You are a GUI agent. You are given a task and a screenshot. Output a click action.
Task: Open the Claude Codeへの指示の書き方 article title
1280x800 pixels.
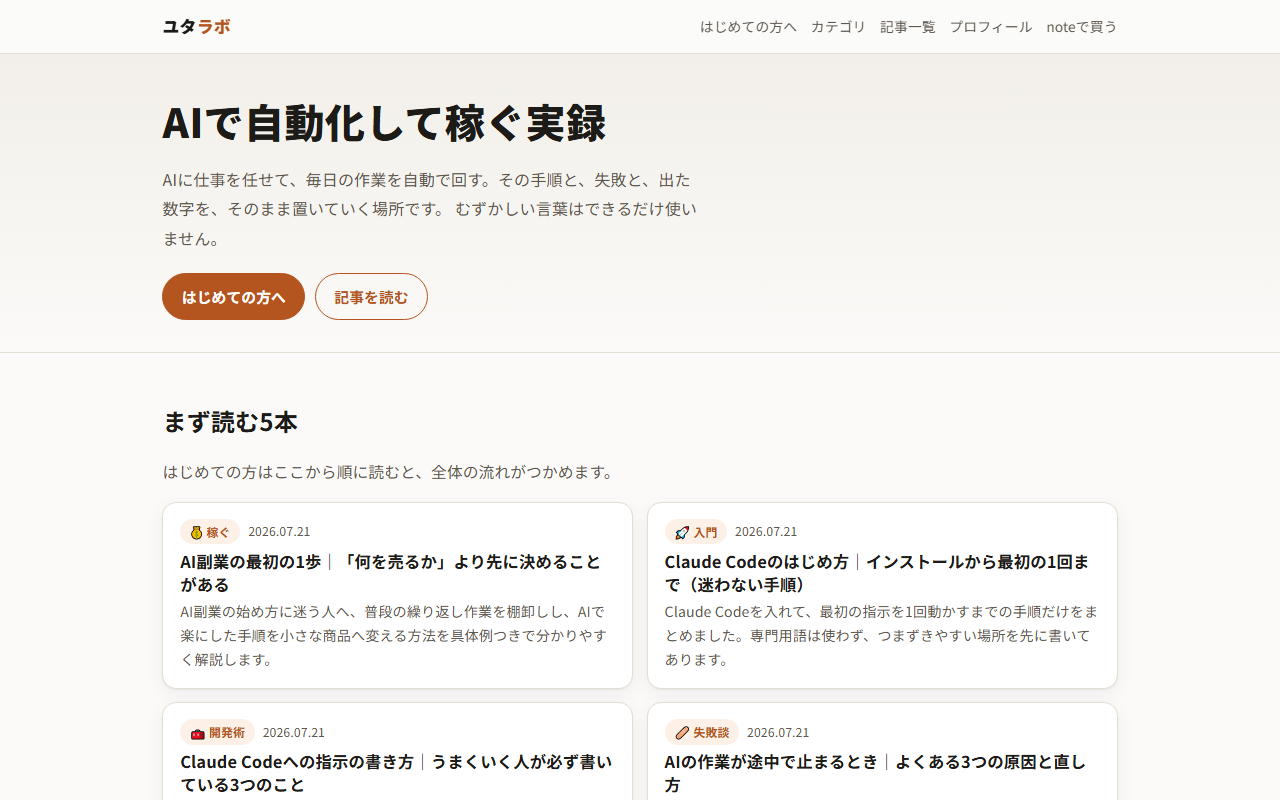396,773
